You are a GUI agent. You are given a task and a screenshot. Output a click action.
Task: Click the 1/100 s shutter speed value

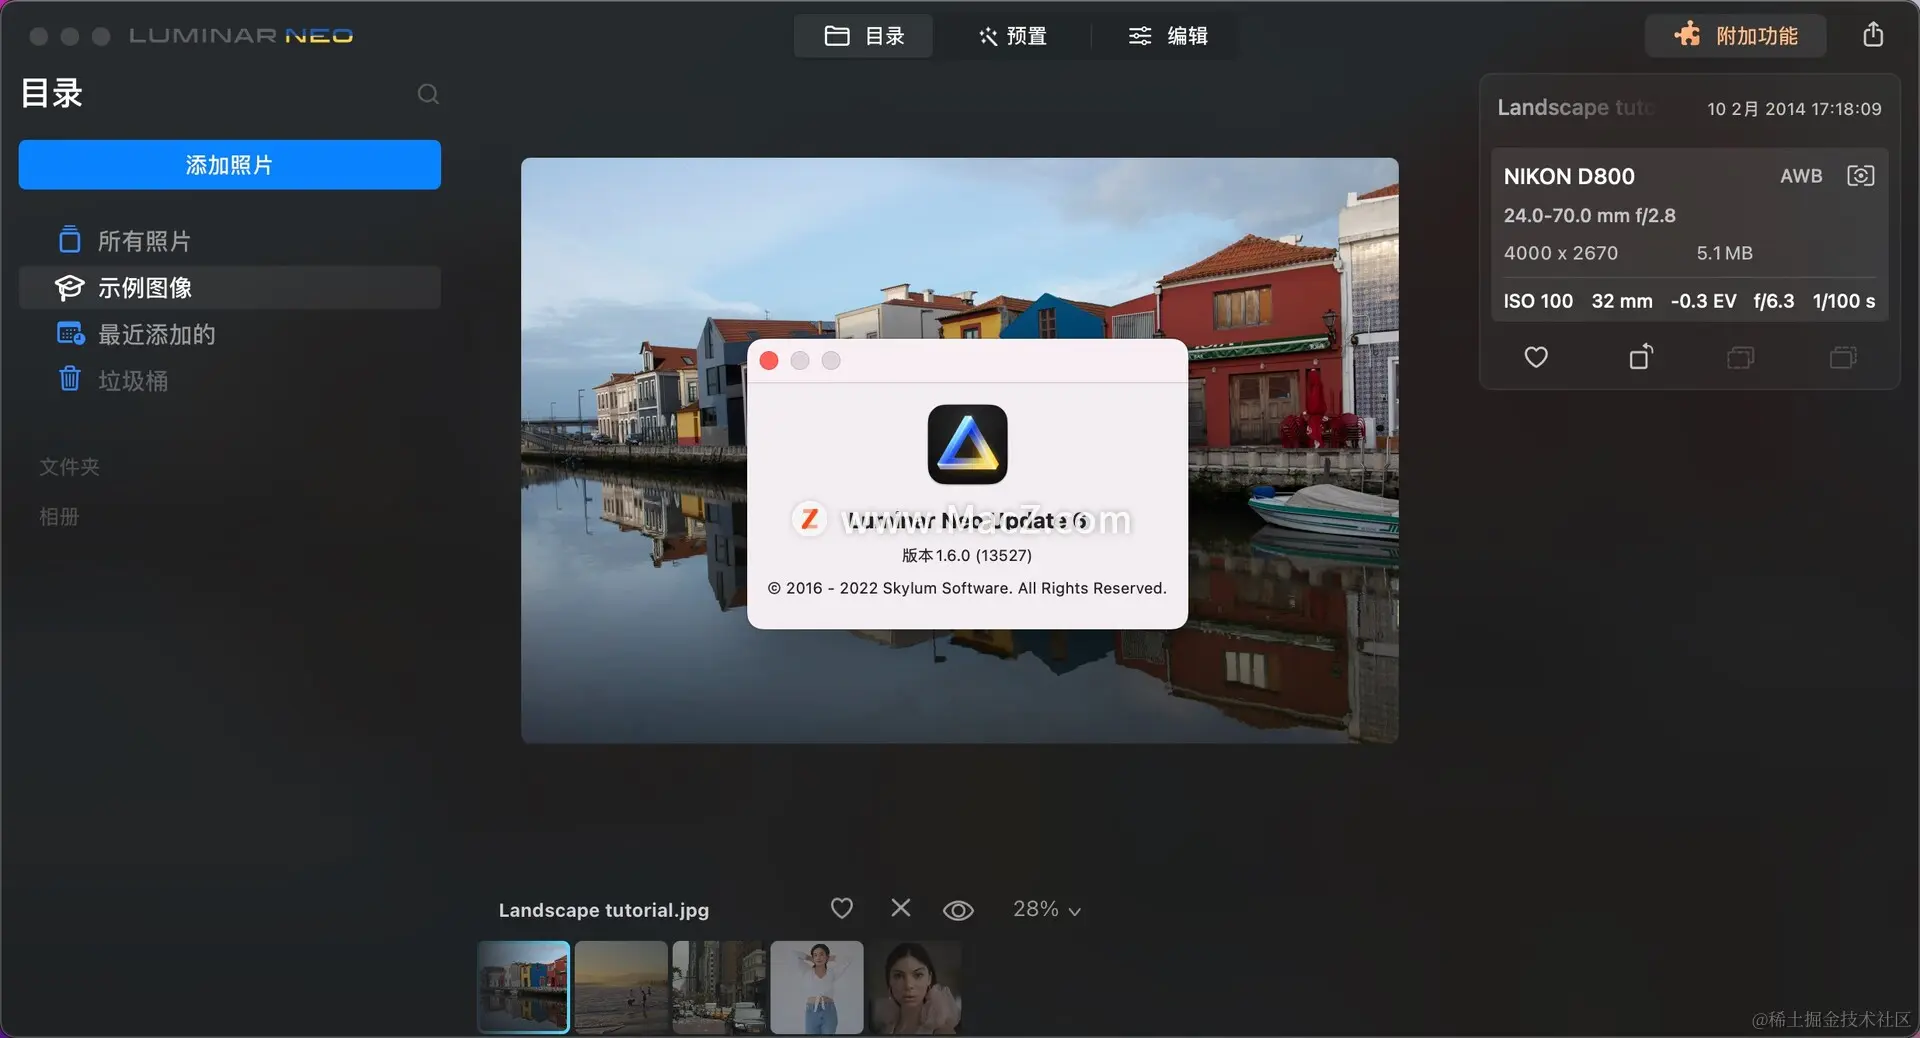click(x=1844, y=301)
